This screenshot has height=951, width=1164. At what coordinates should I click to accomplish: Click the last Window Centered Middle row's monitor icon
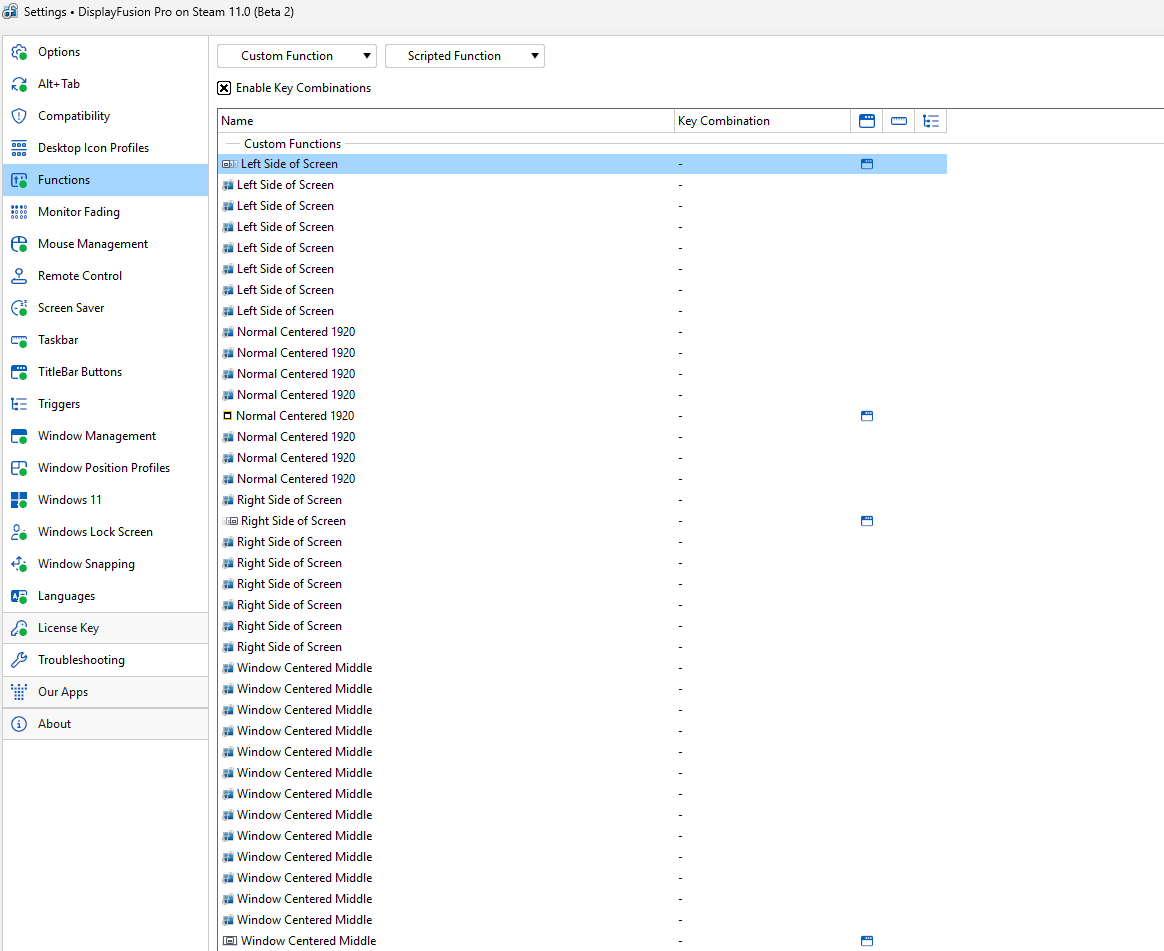click(x=230, y=941)
